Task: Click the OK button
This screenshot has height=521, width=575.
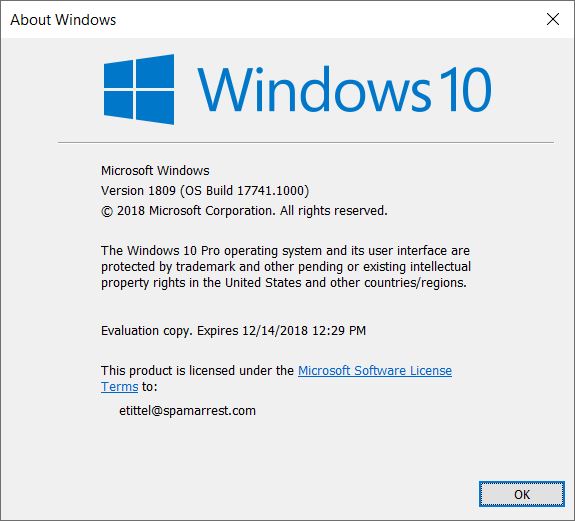Action: [521, 494]
